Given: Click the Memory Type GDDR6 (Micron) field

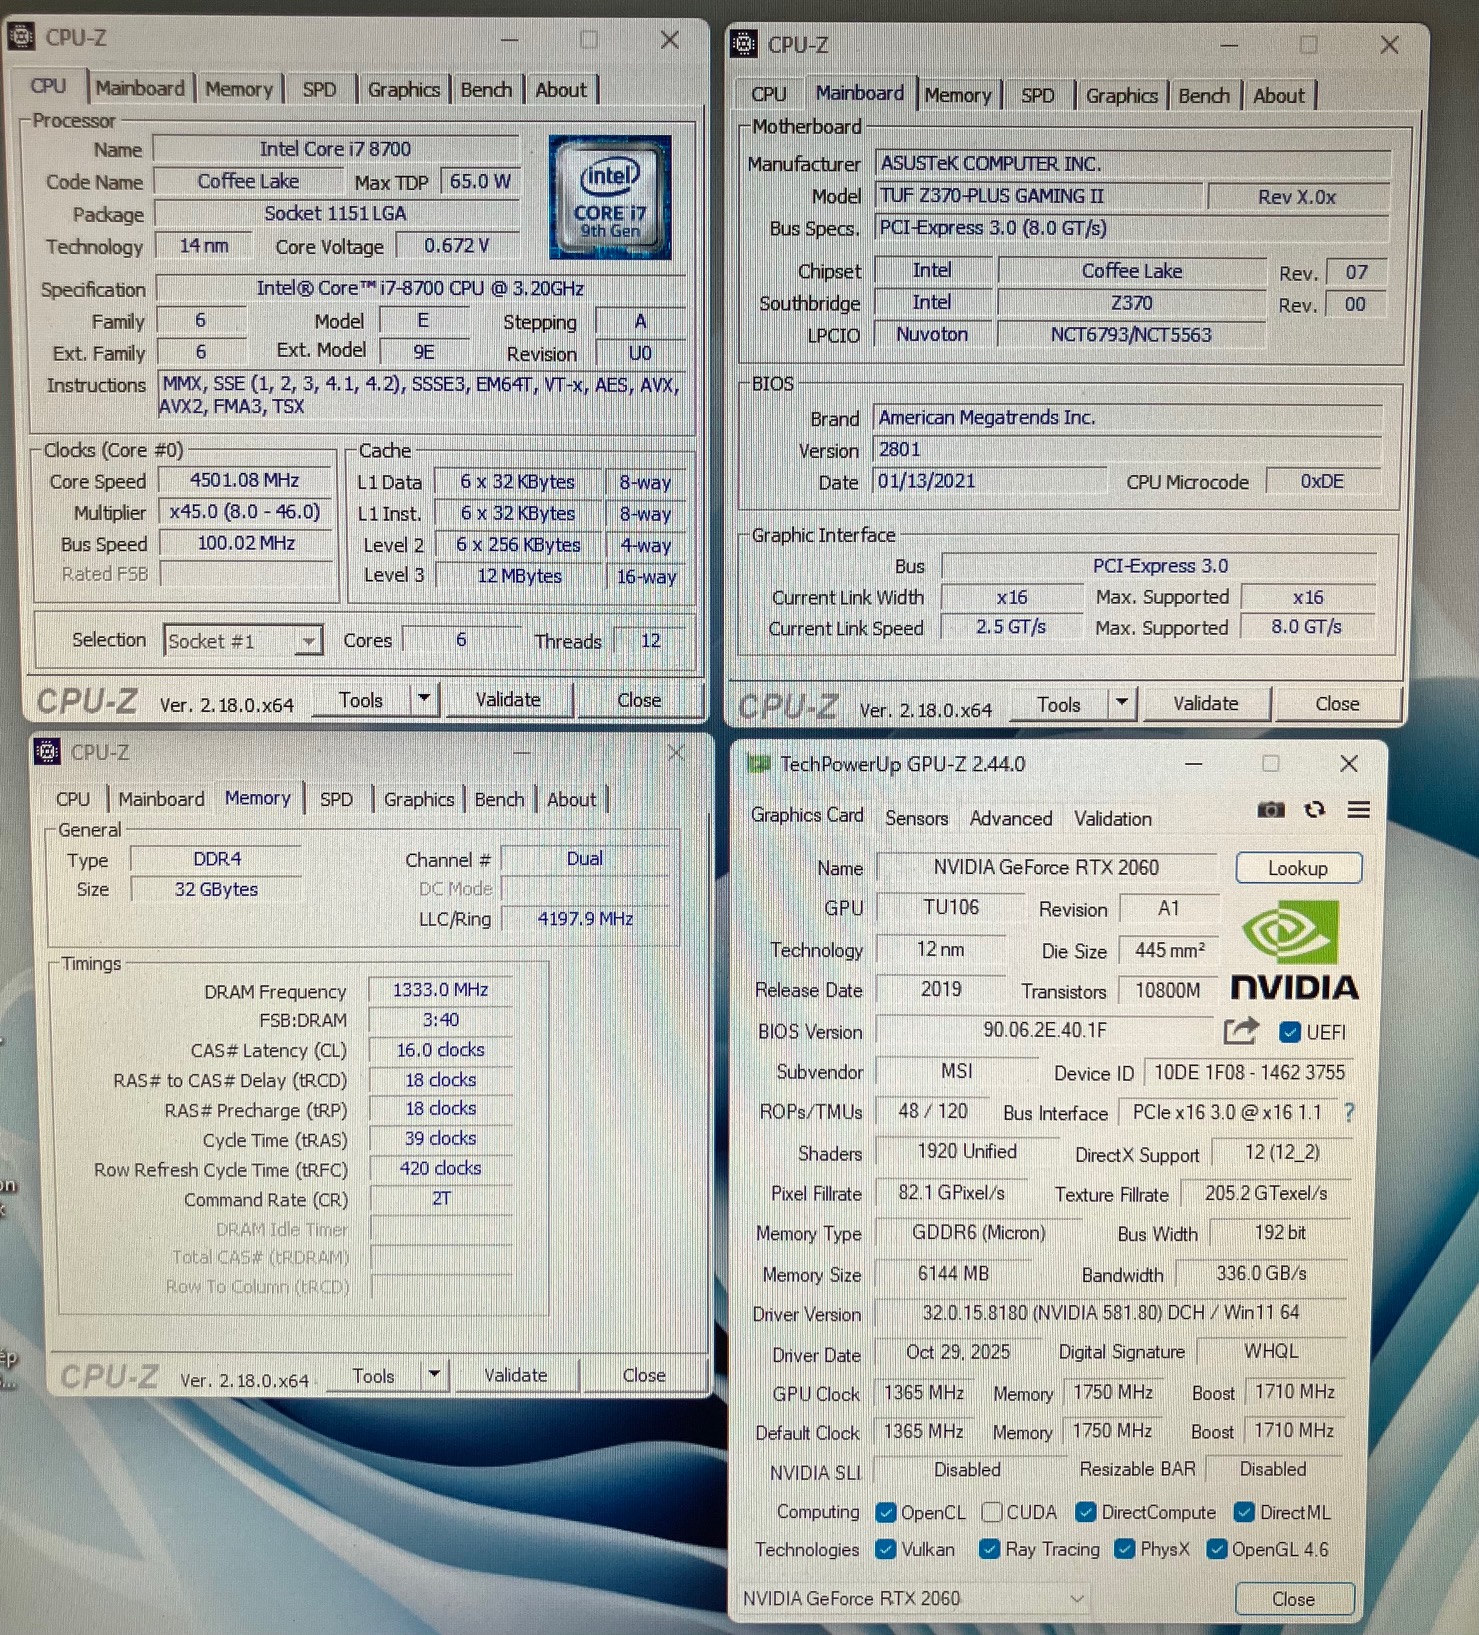Looking at the screenshot, I should (x=978, y=1232).
